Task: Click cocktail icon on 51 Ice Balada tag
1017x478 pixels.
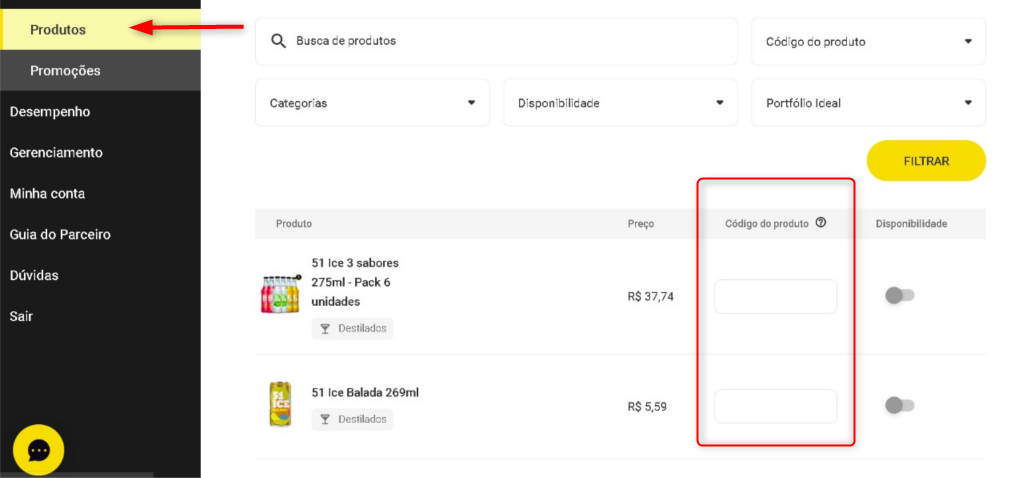Action: click(x=325, y=419)
